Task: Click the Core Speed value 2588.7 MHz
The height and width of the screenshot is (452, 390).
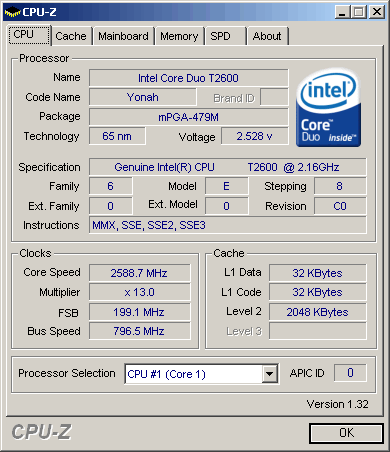Action: [139, 273]
